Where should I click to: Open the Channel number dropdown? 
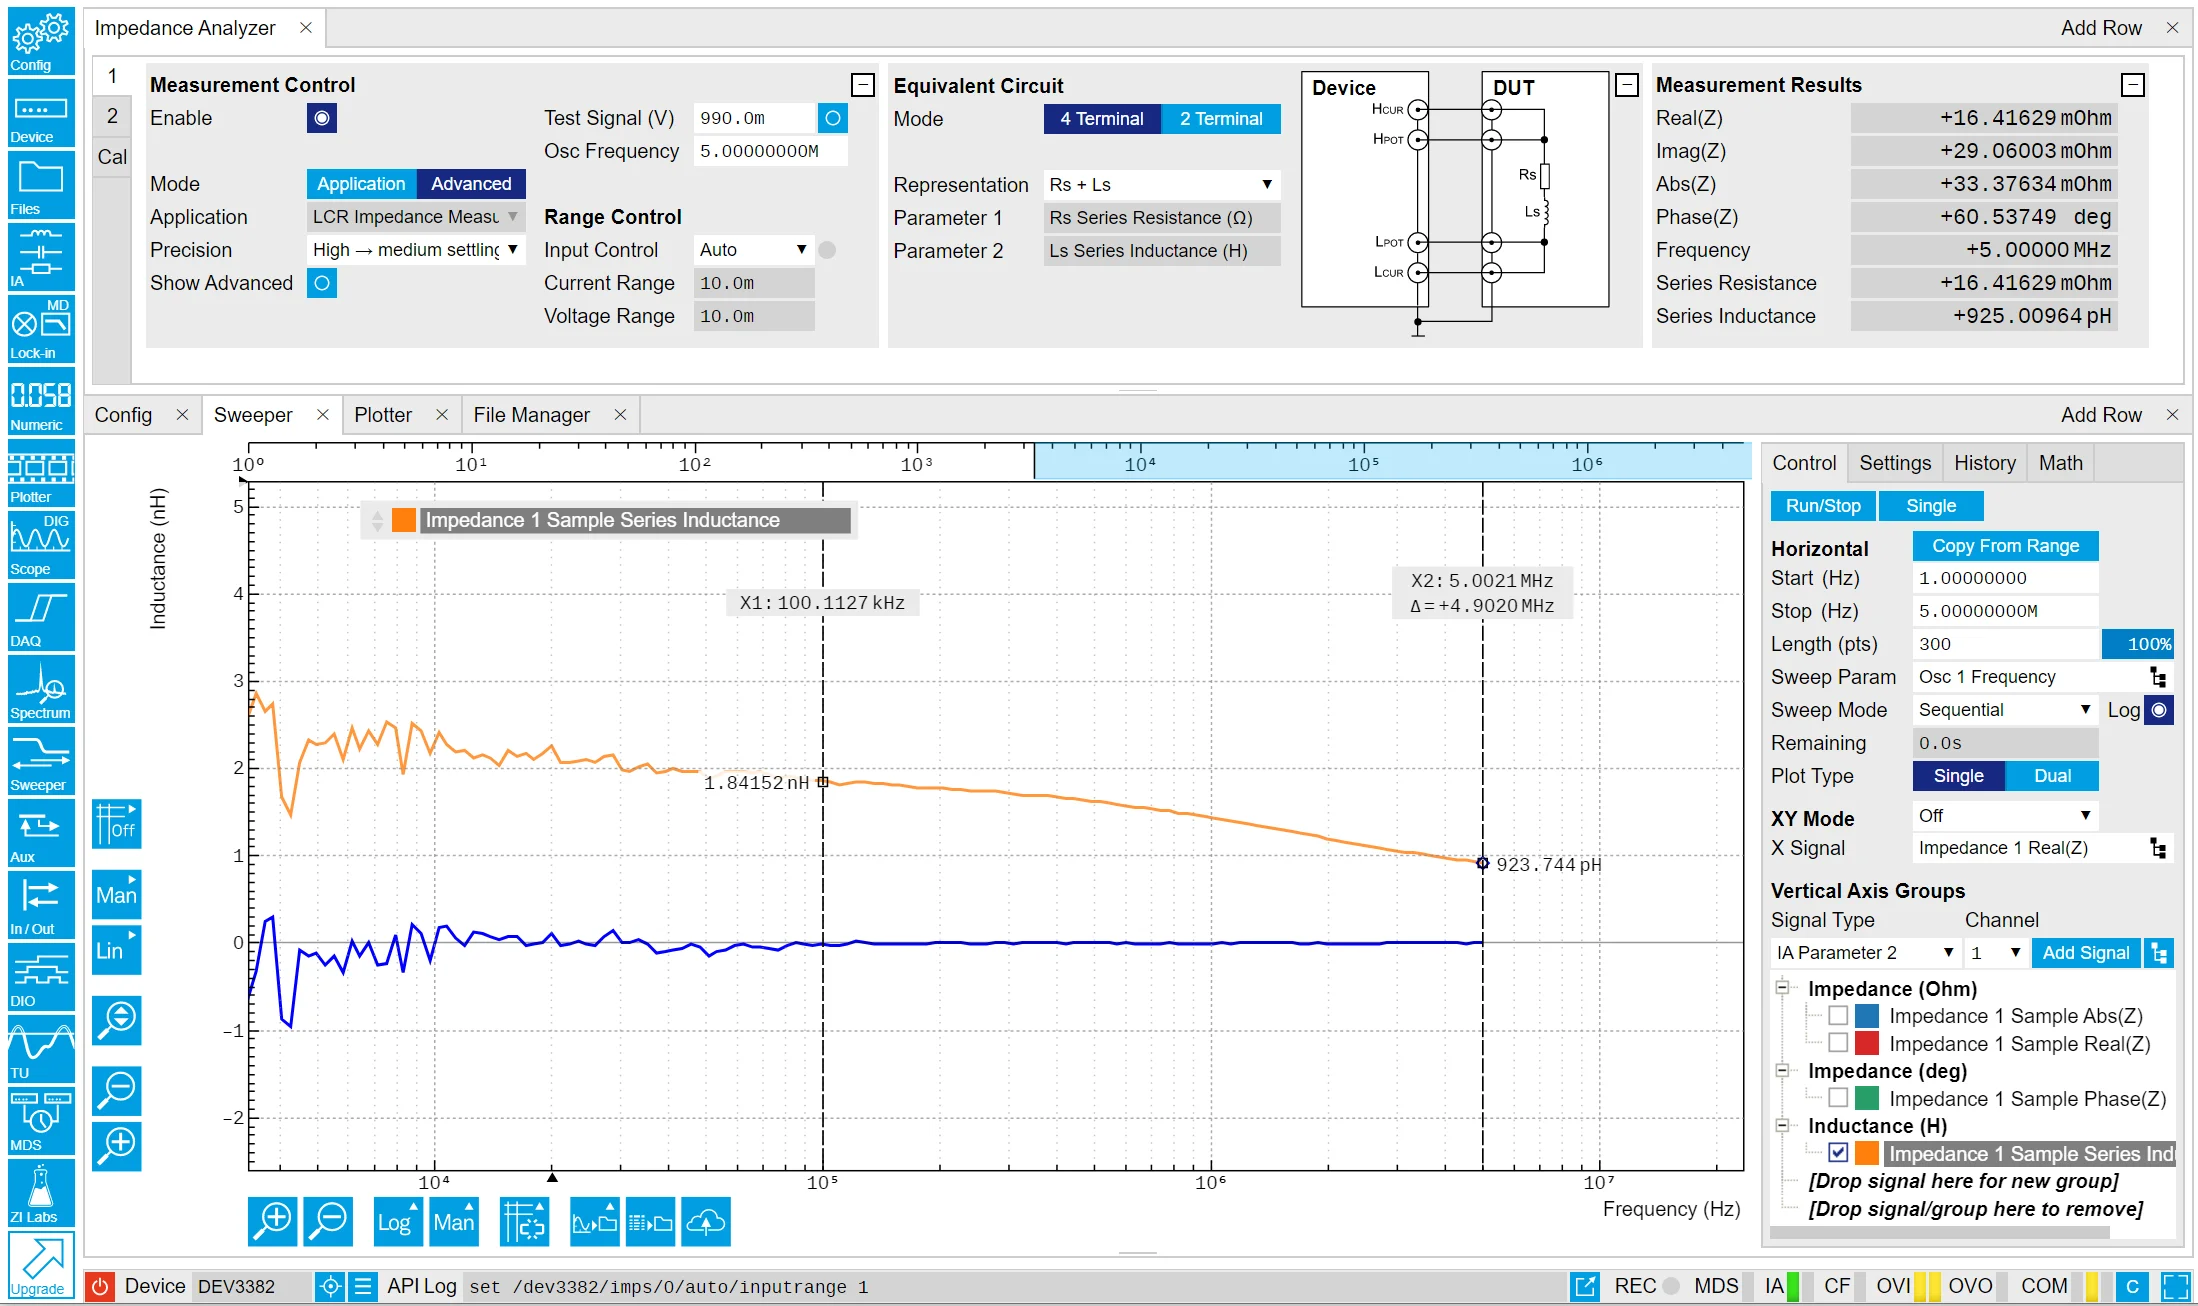coord(1996,953)
